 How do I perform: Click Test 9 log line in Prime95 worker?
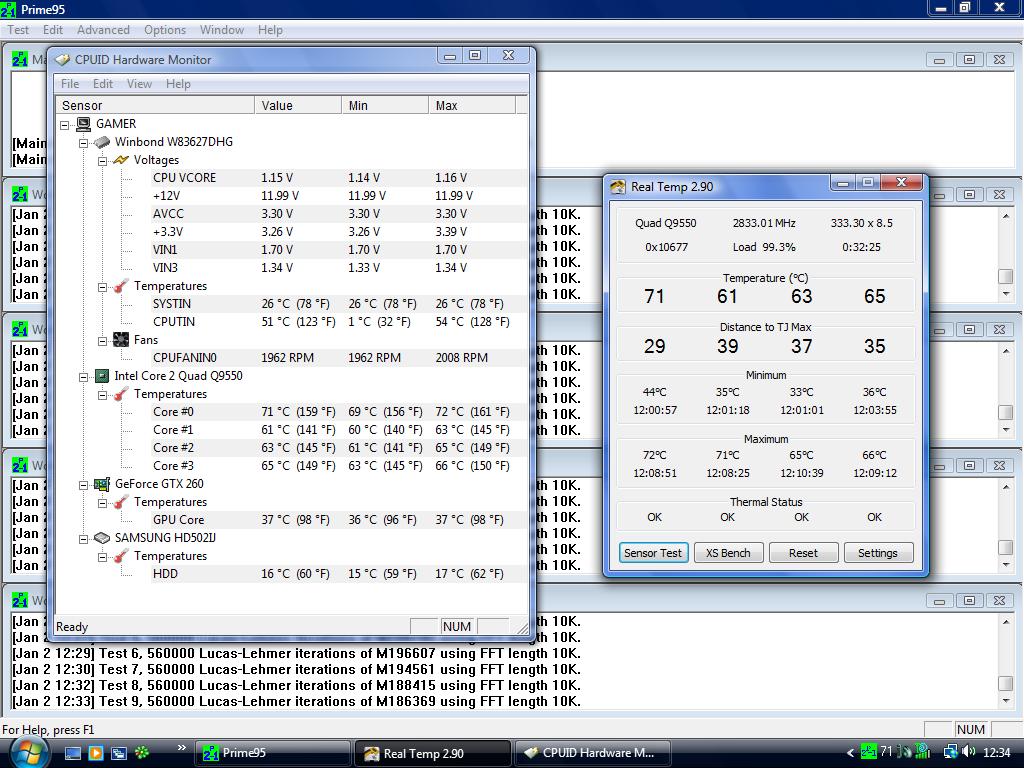point(296,701)
